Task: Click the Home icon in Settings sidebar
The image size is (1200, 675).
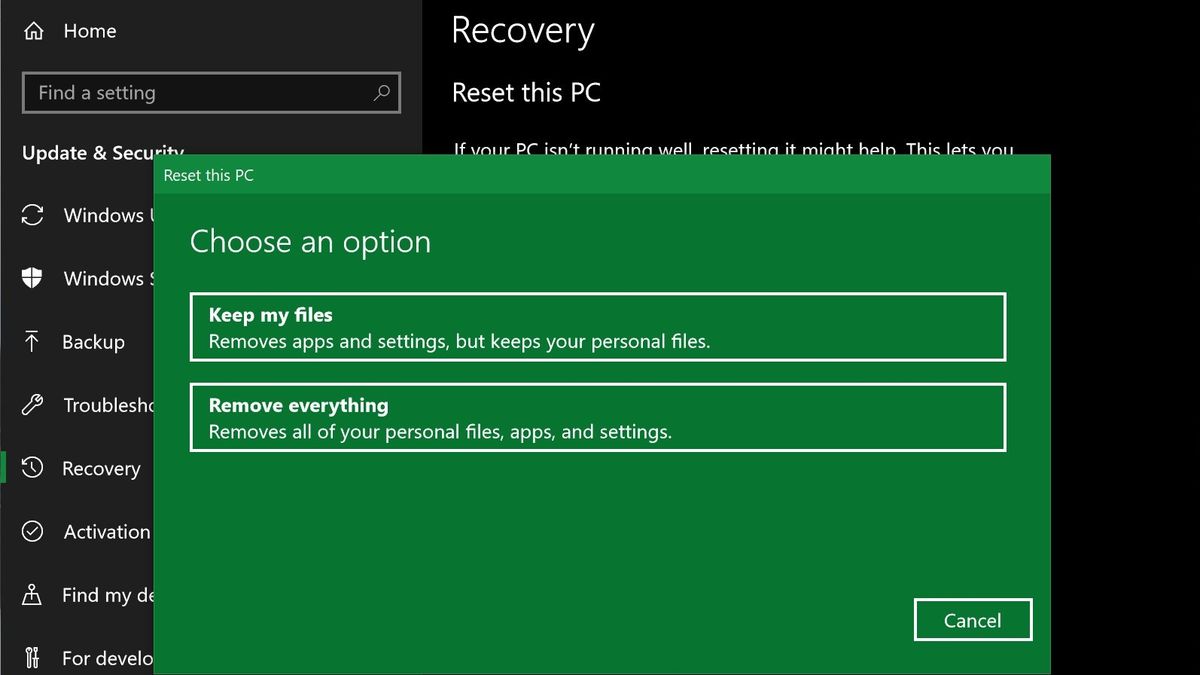Action: coord(34,31)
